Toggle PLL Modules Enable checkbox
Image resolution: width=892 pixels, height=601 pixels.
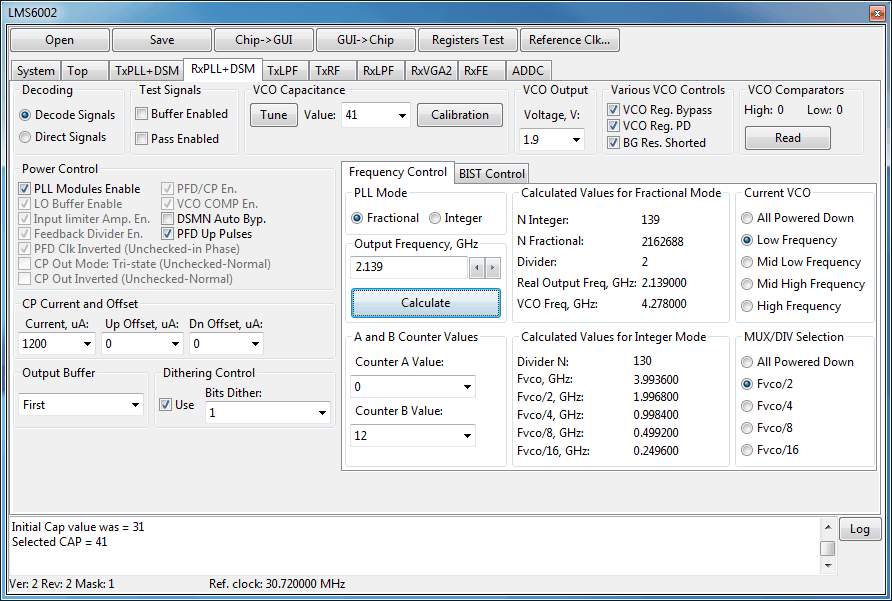pyautogui.click(x=25, y=189)
